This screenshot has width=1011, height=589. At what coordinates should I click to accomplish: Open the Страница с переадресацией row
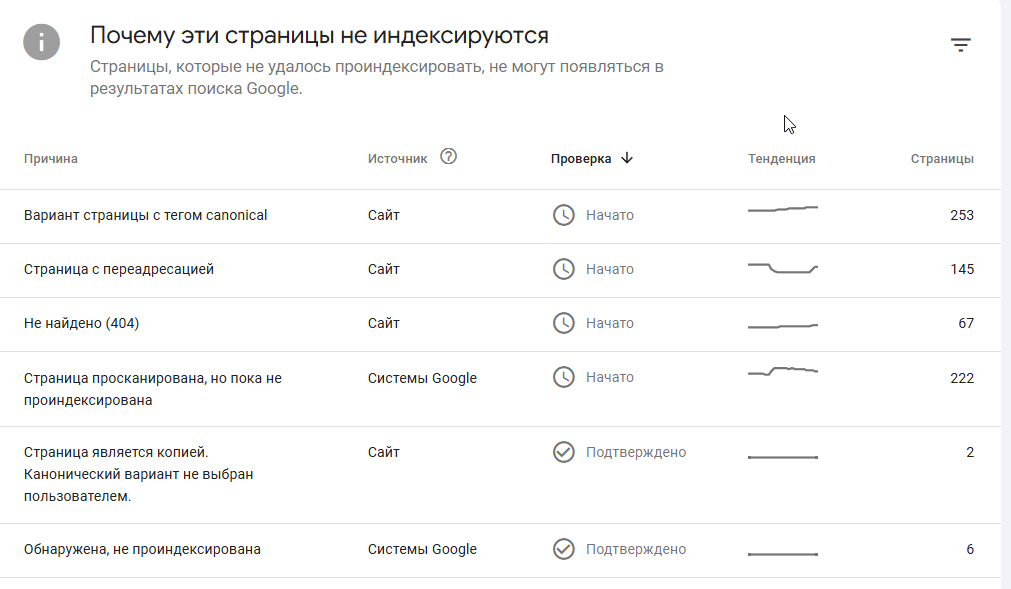tap(119, 269)
